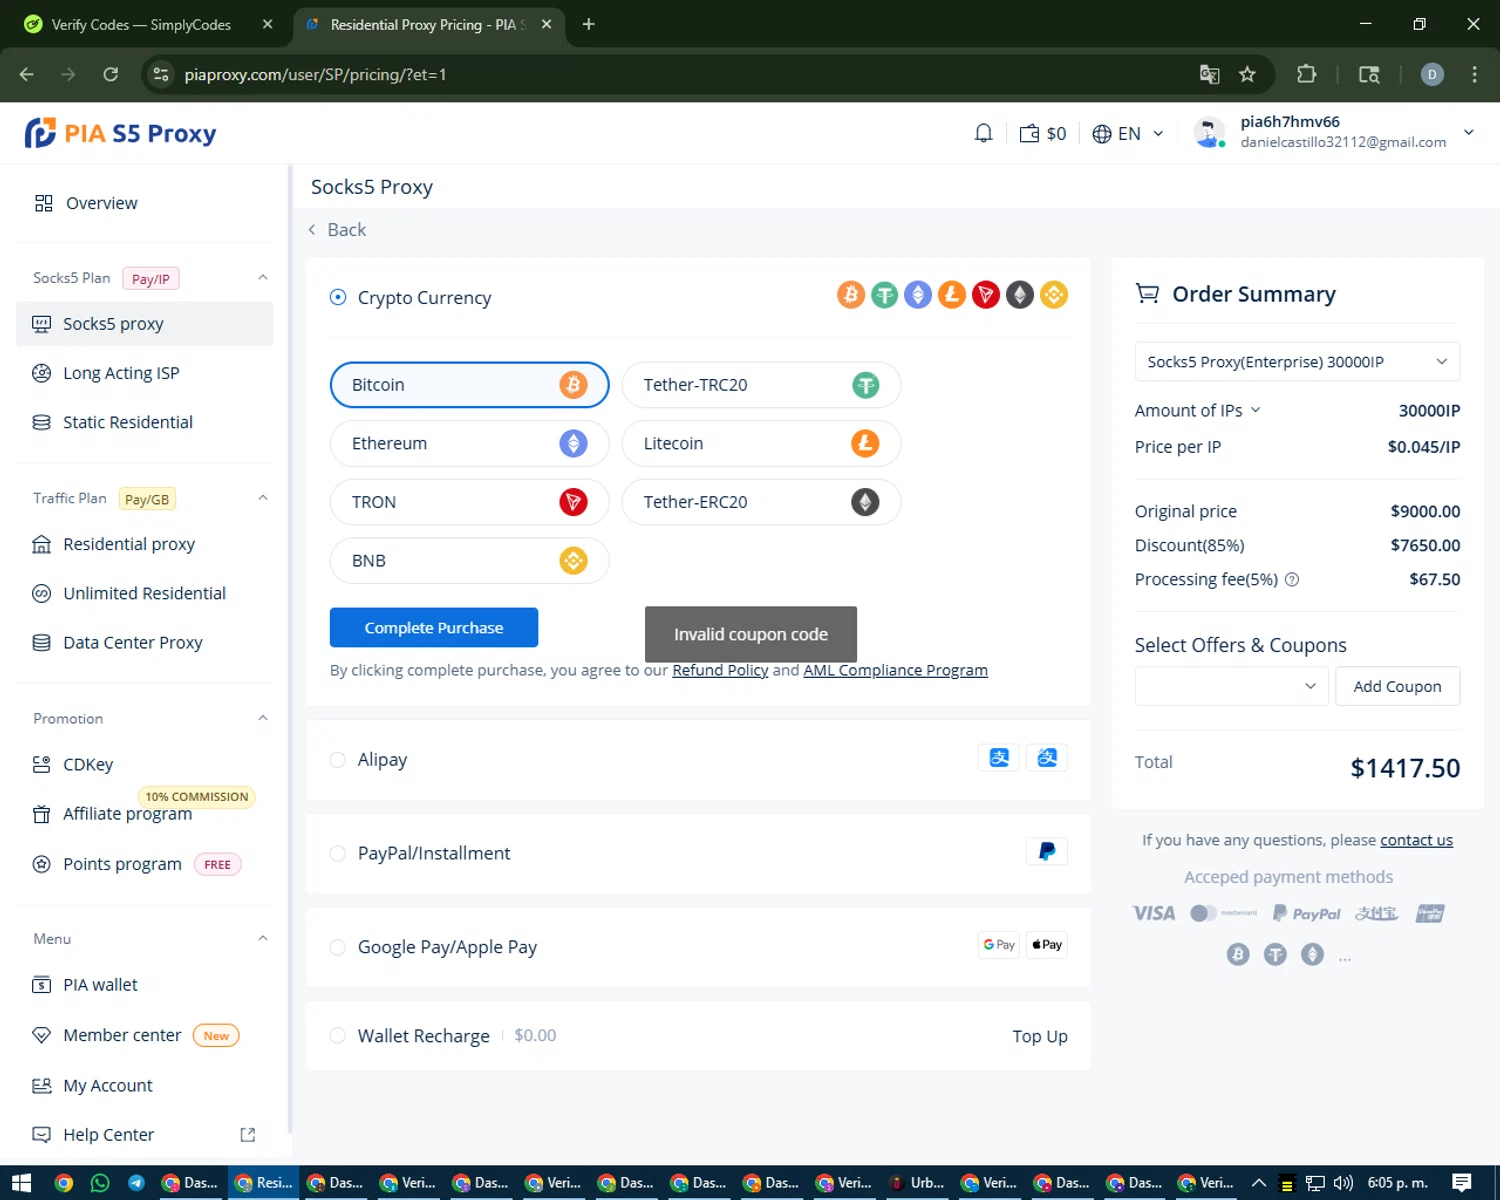The image size is (1500, 1200).
Task: Select Ethereum as crypto payment
Action: point(468,444)
